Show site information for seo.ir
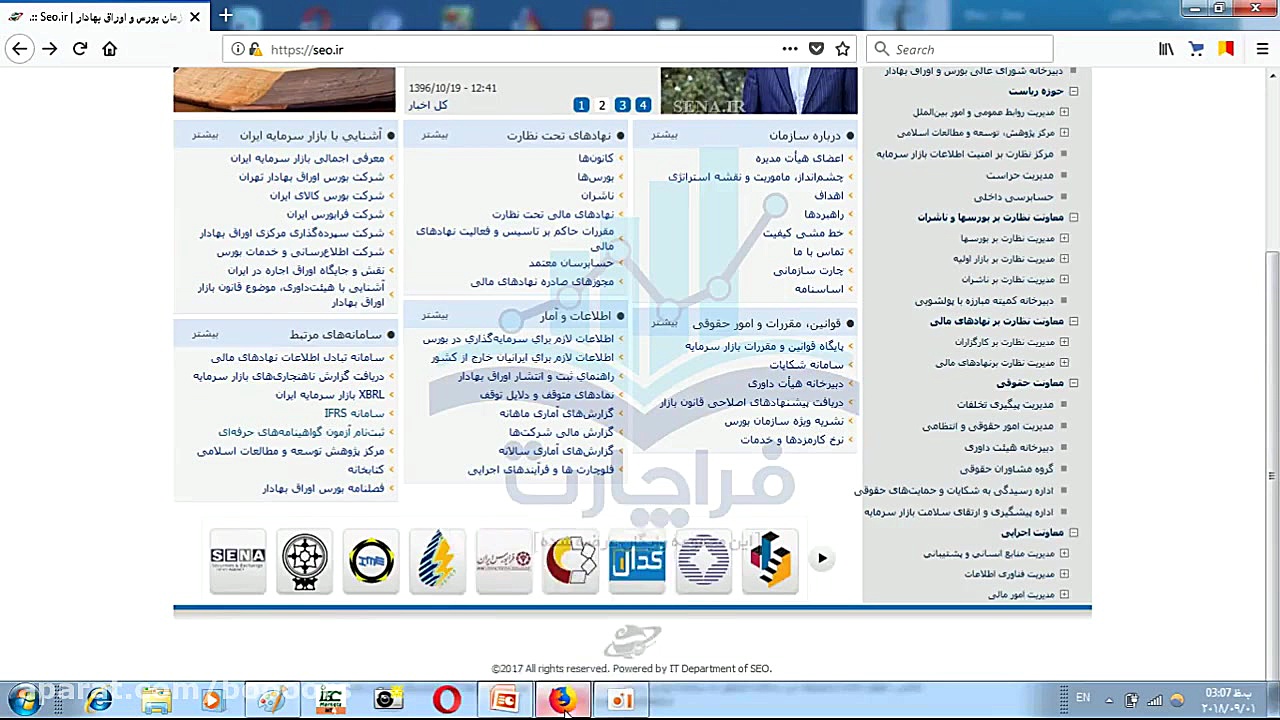 tap(238, 49)
